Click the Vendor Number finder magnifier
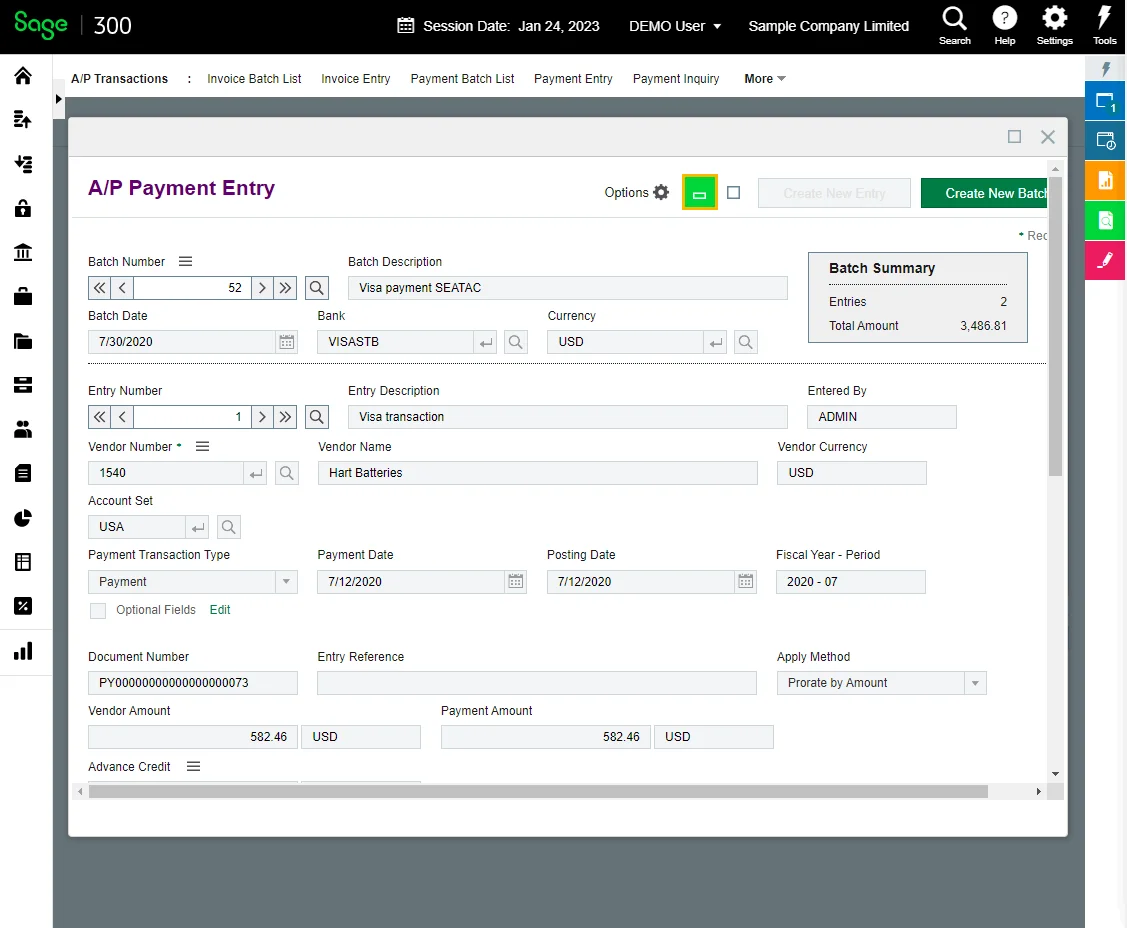 (286, 473)
